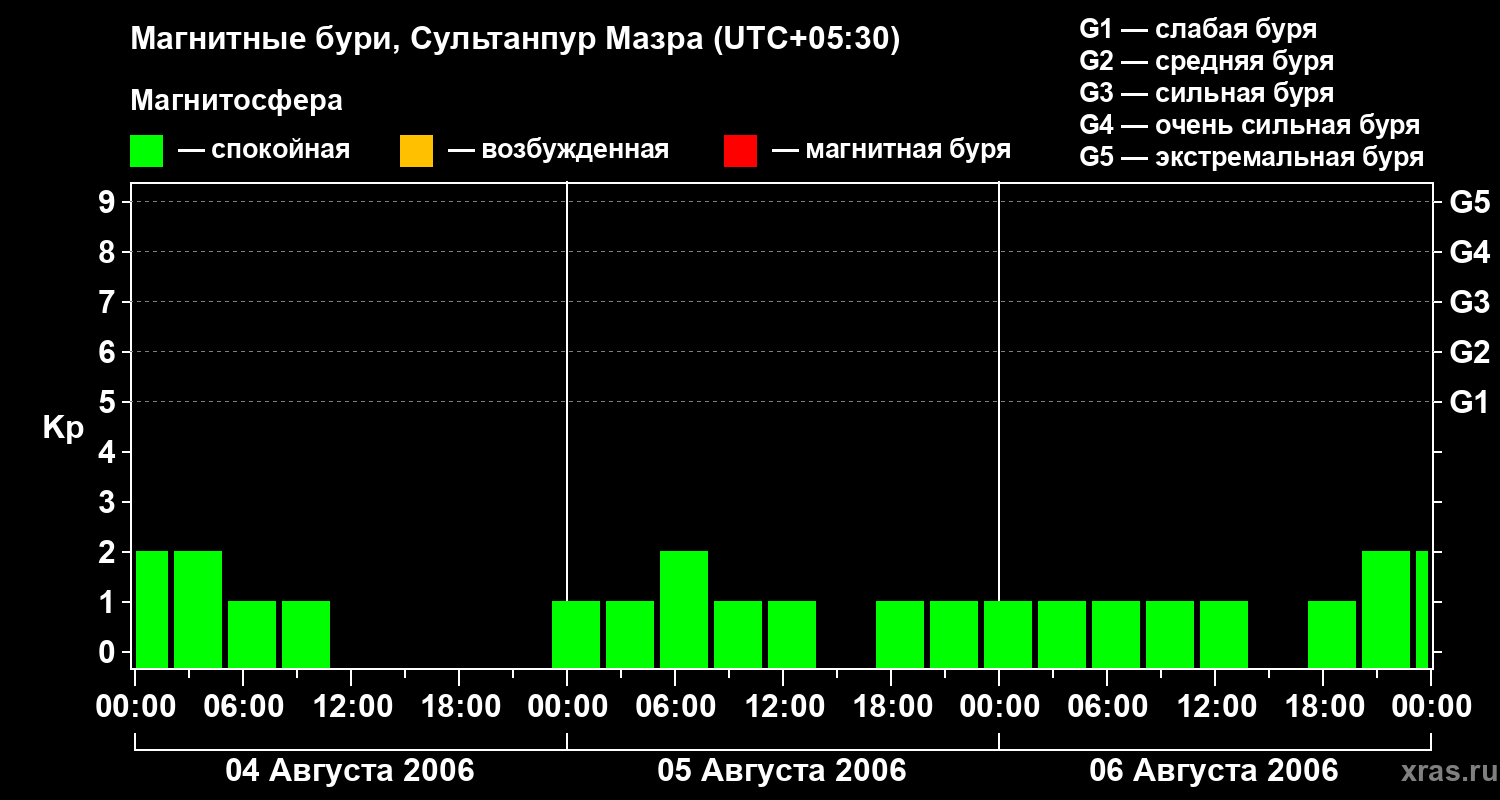Click the 06:00 time label for 05 Августа
1500x800 pixels.
point(675,706)
